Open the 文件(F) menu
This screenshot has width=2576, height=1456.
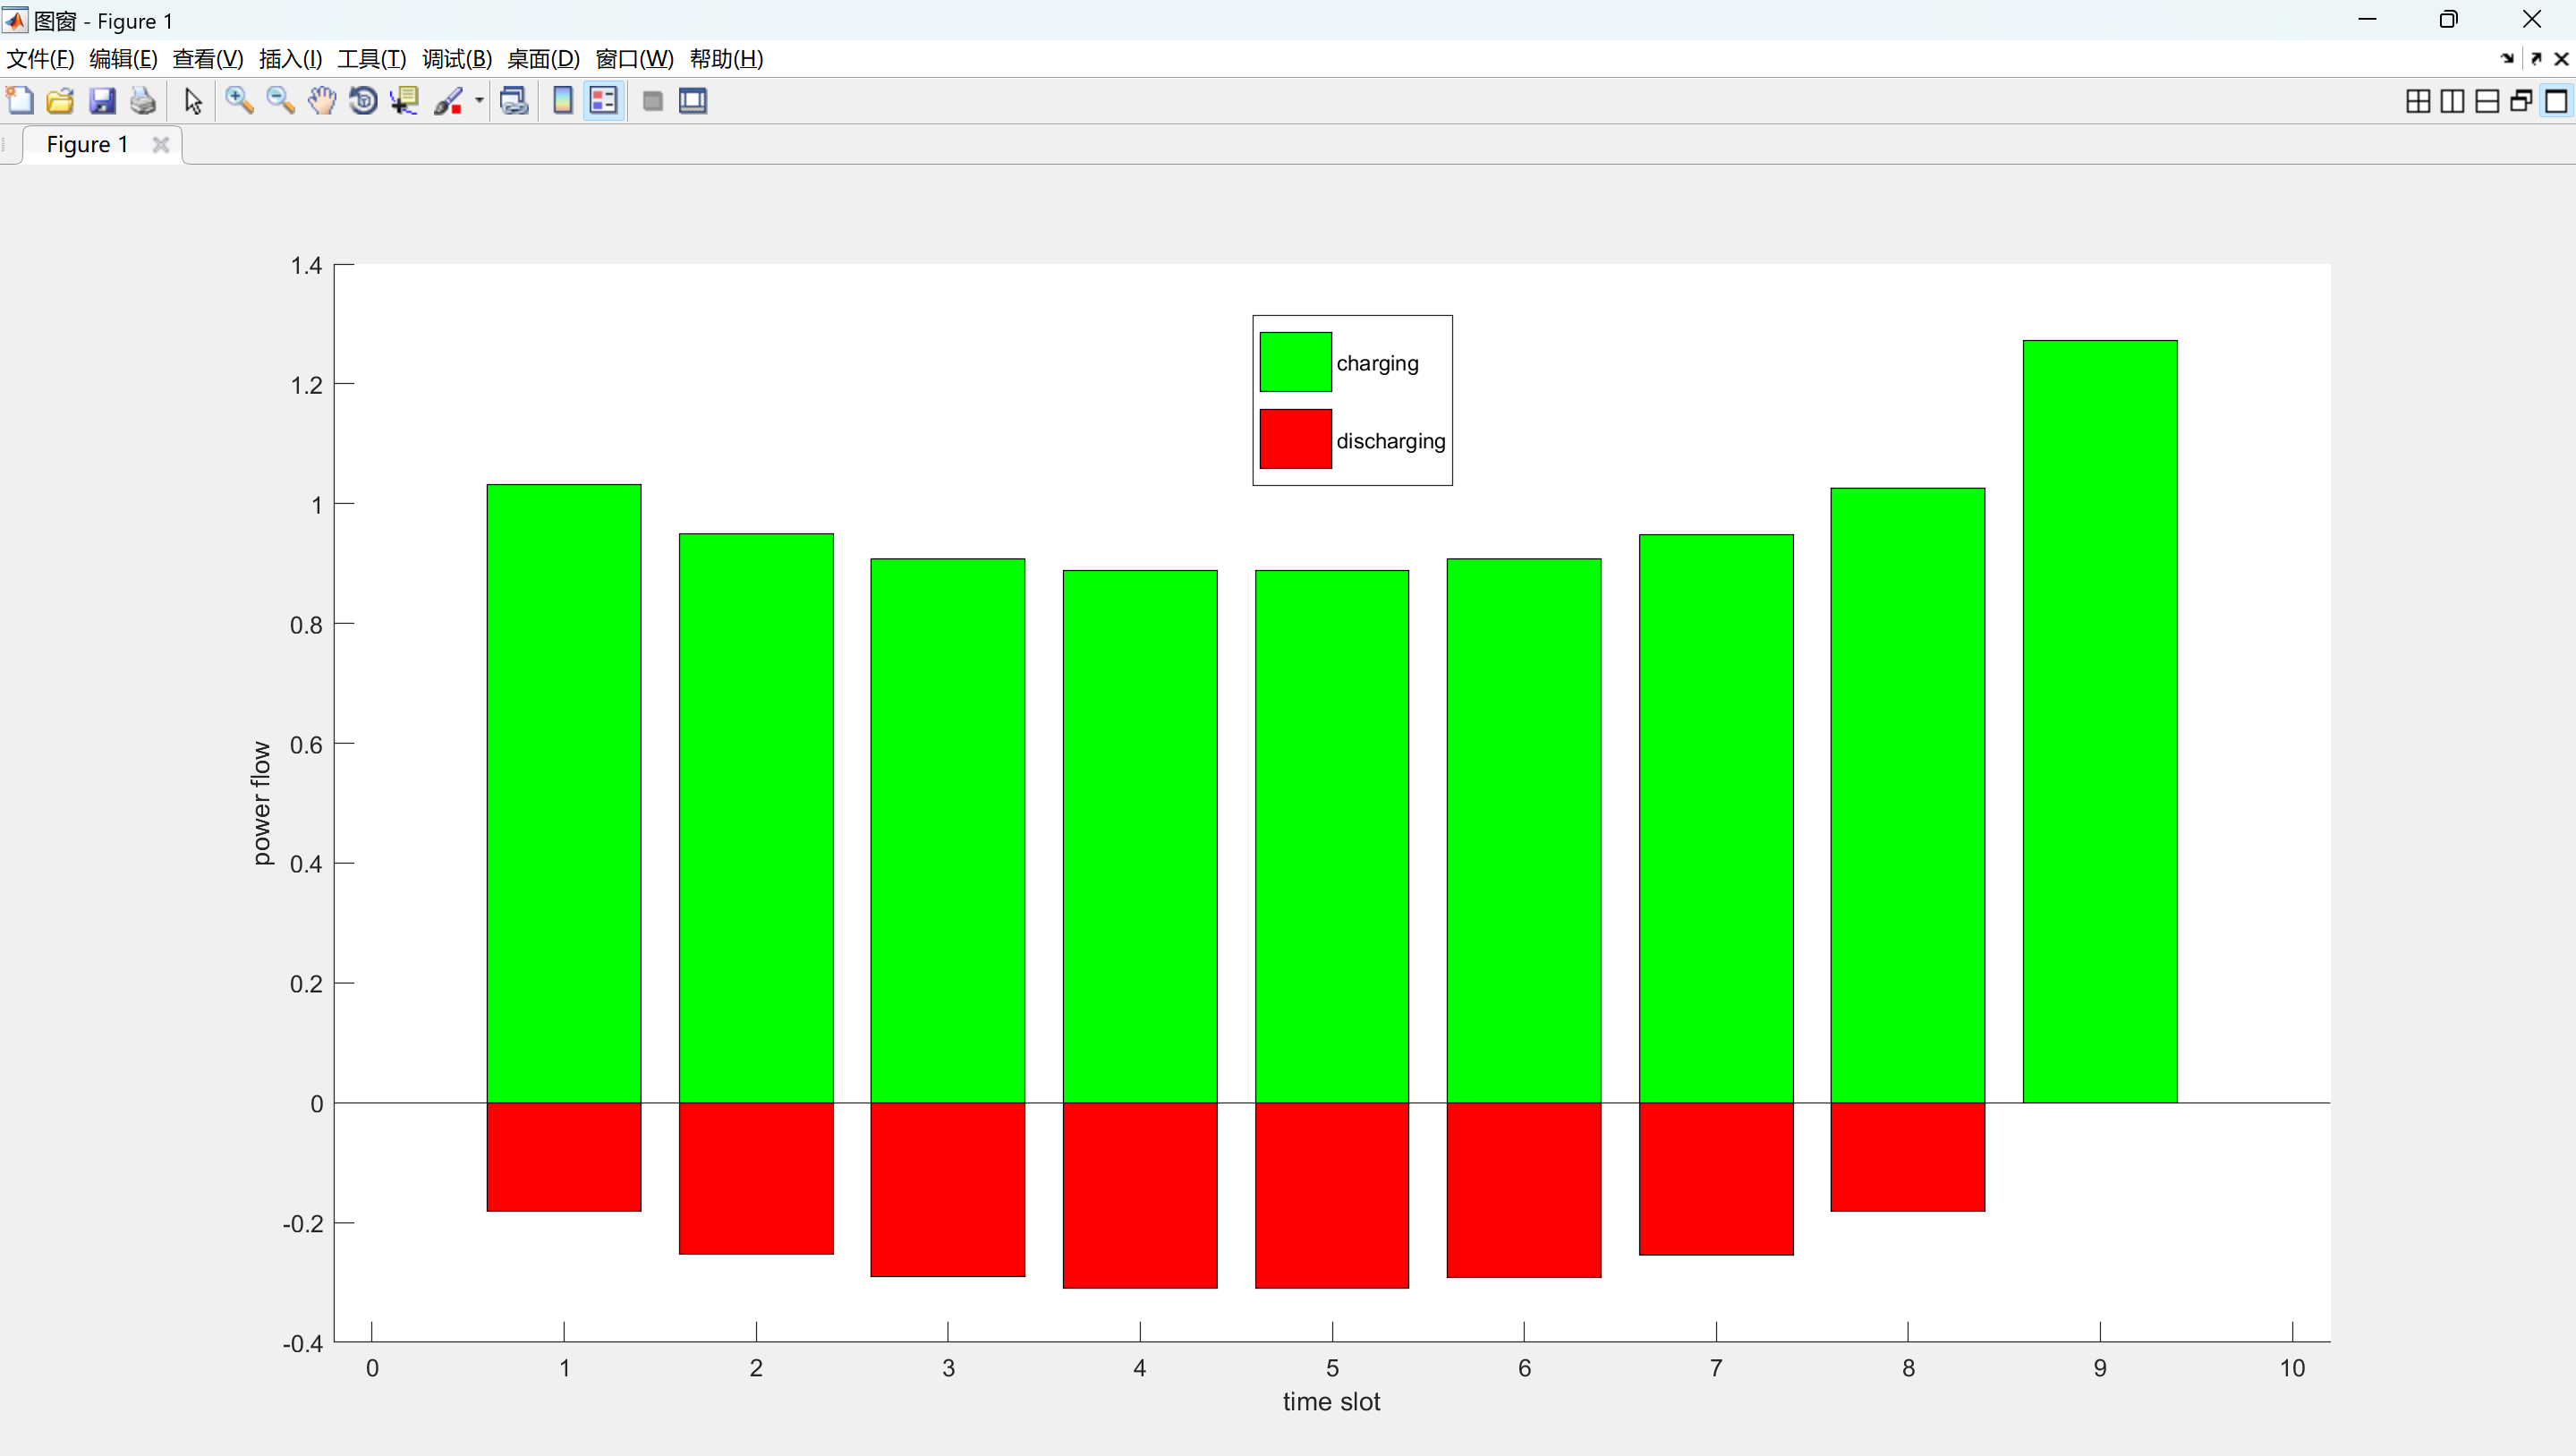tap(40, 59)
